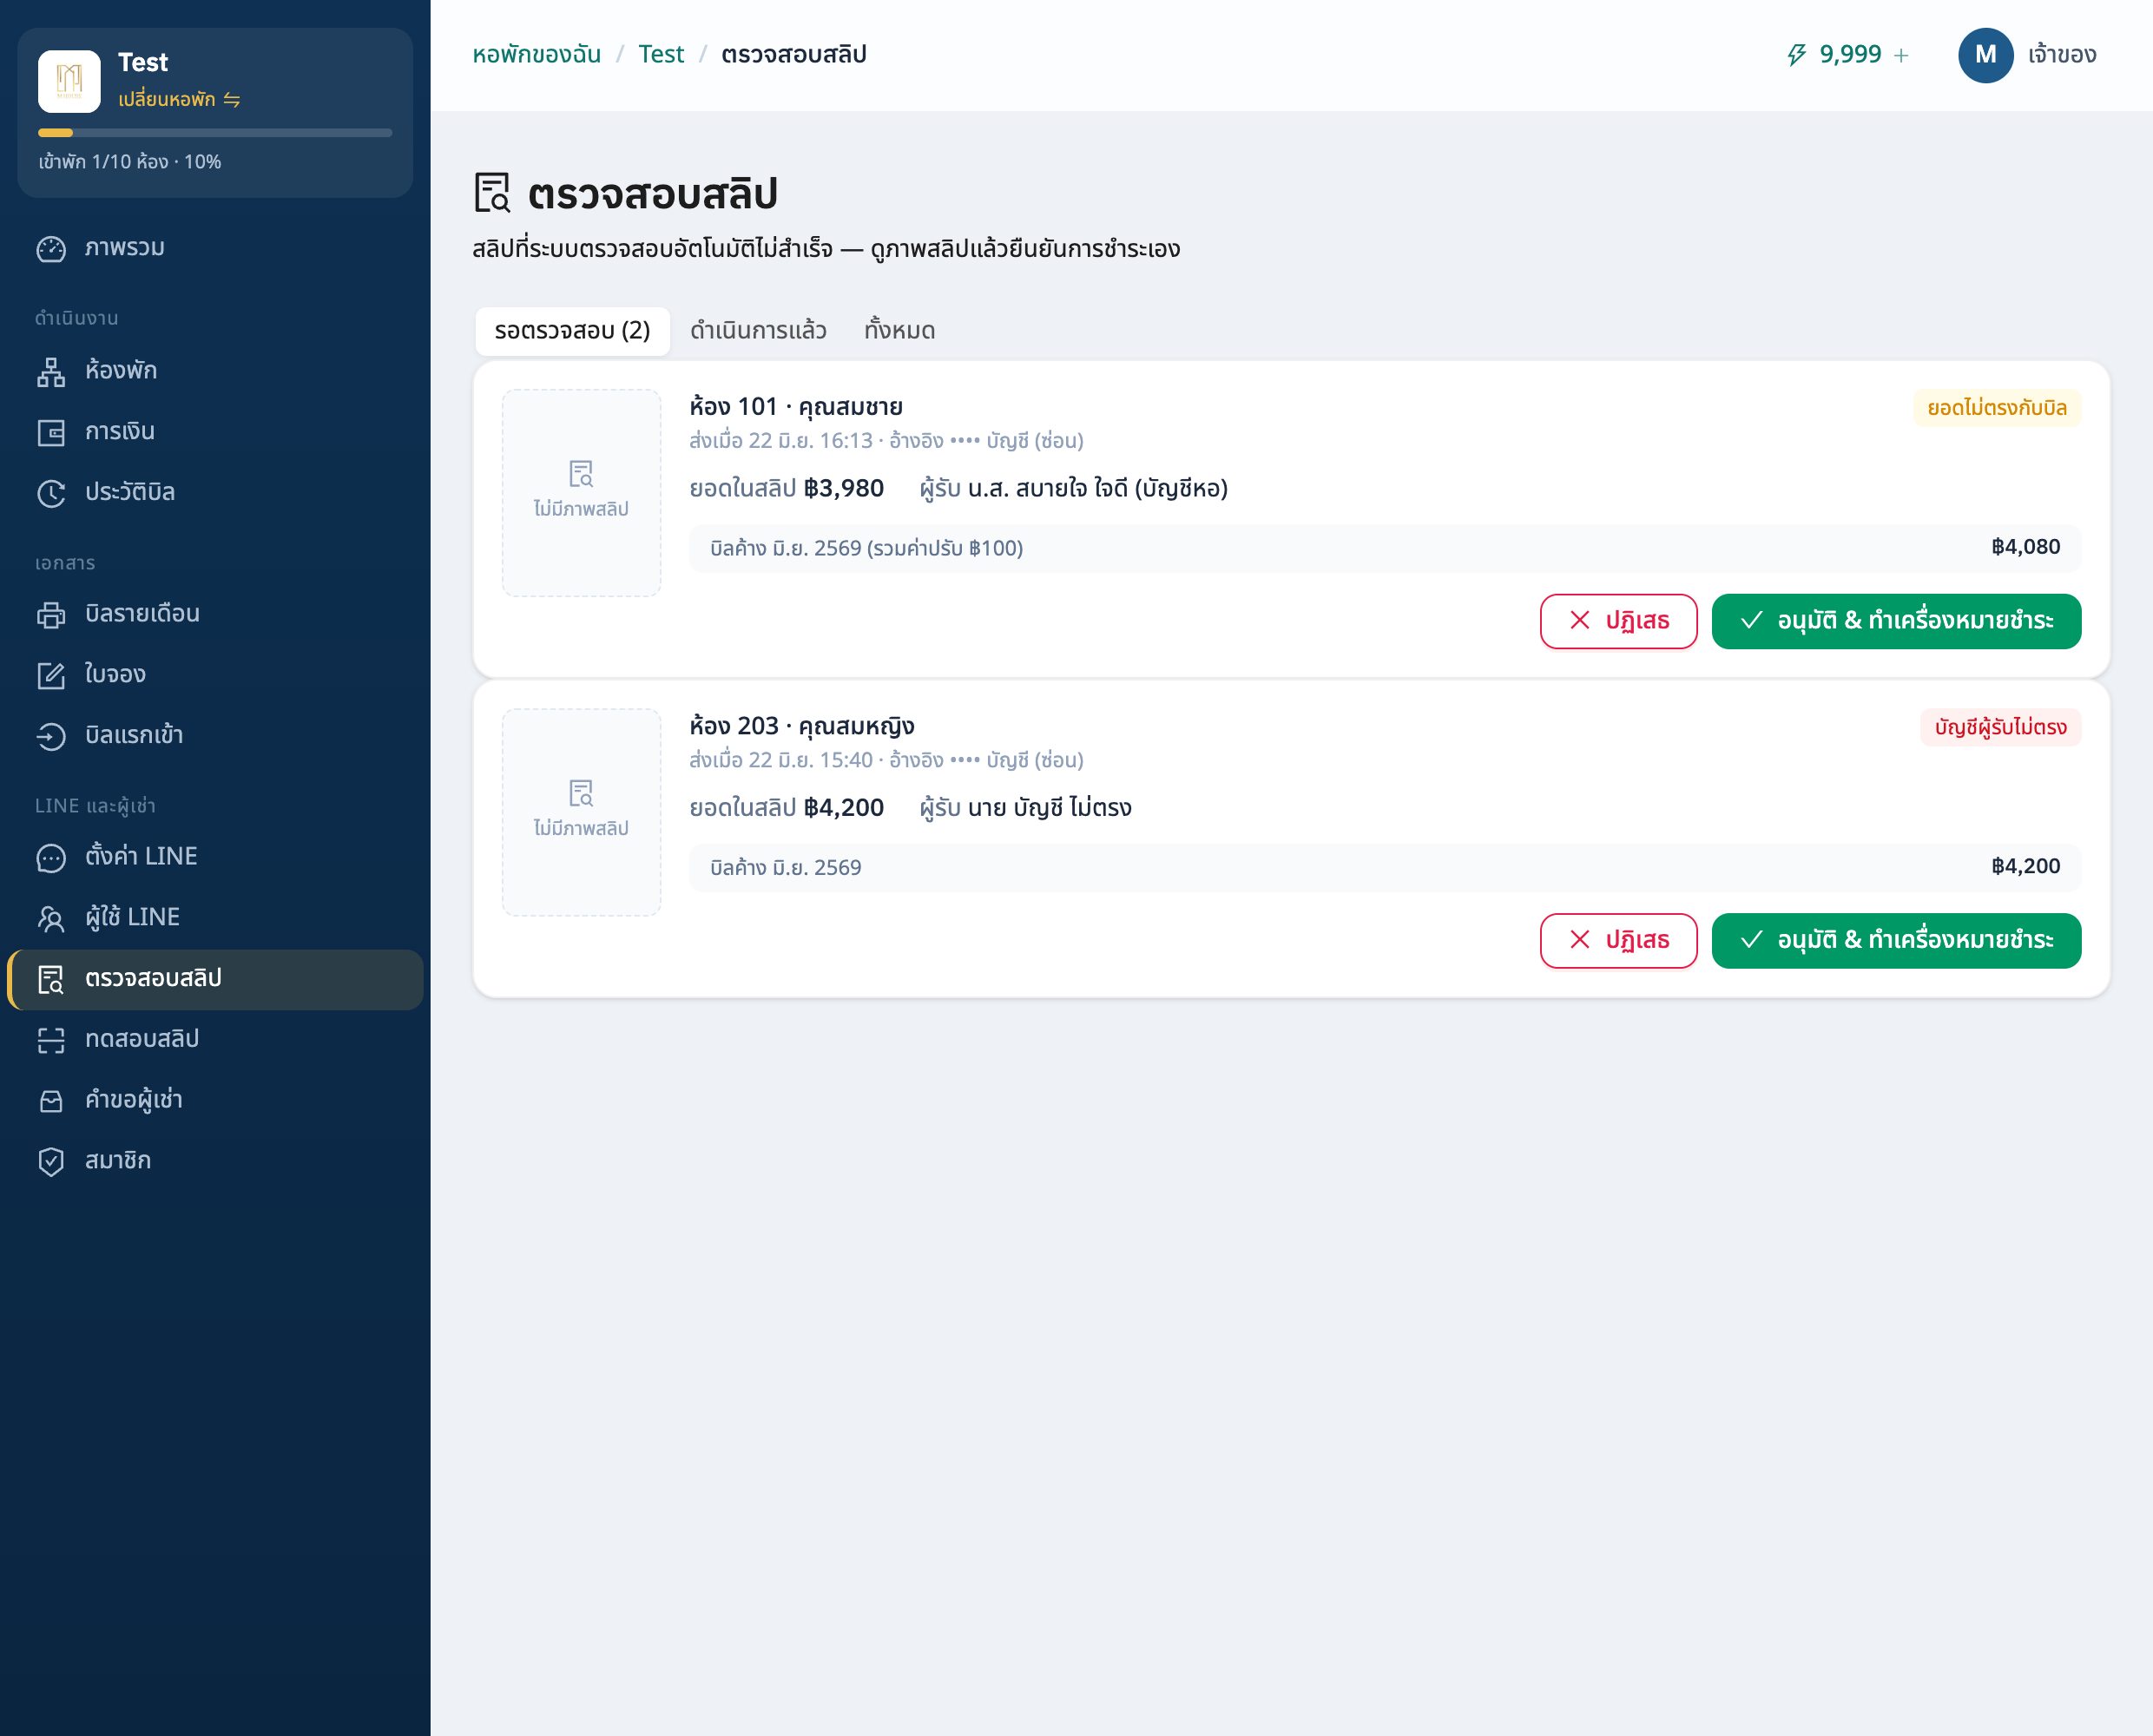Switch to ดำเนินการแล้ว tab
Viewport: 2153px width, 1736px height.
(758, 331)
